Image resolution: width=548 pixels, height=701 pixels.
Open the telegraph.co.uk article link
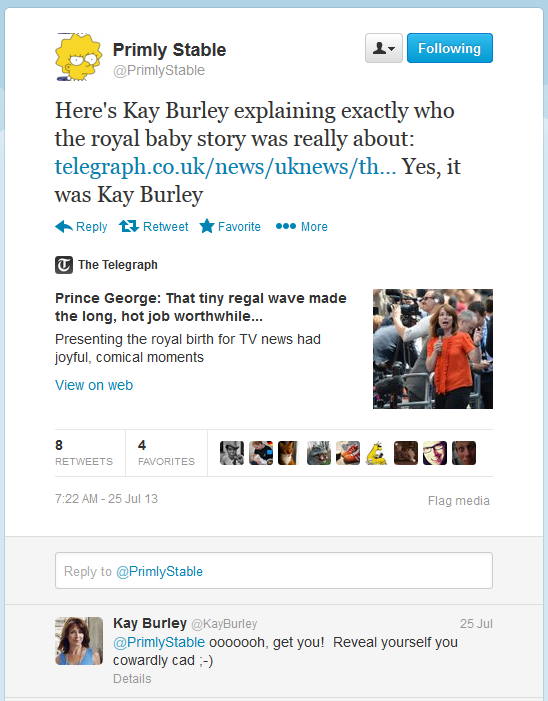[x=225, y=166]
